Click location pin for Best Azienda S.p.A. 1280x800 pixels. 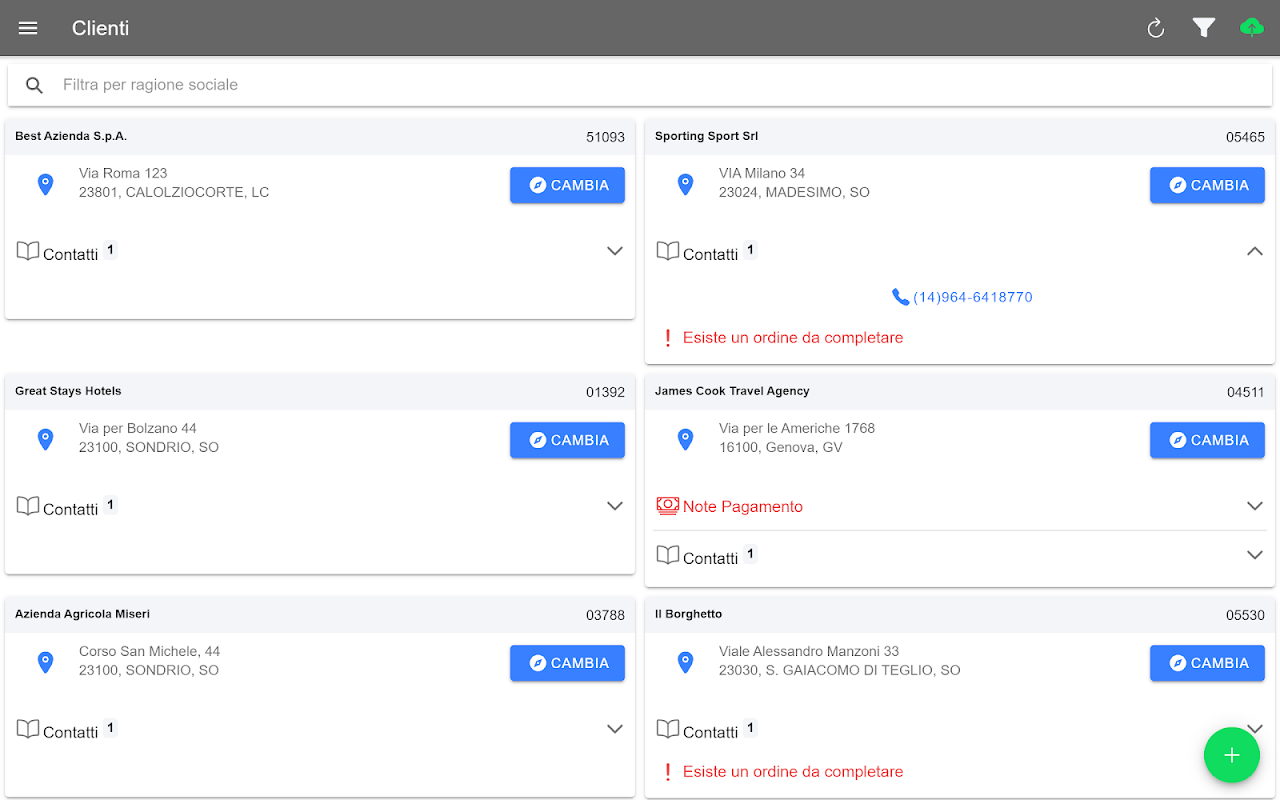(x=45, y=184)
